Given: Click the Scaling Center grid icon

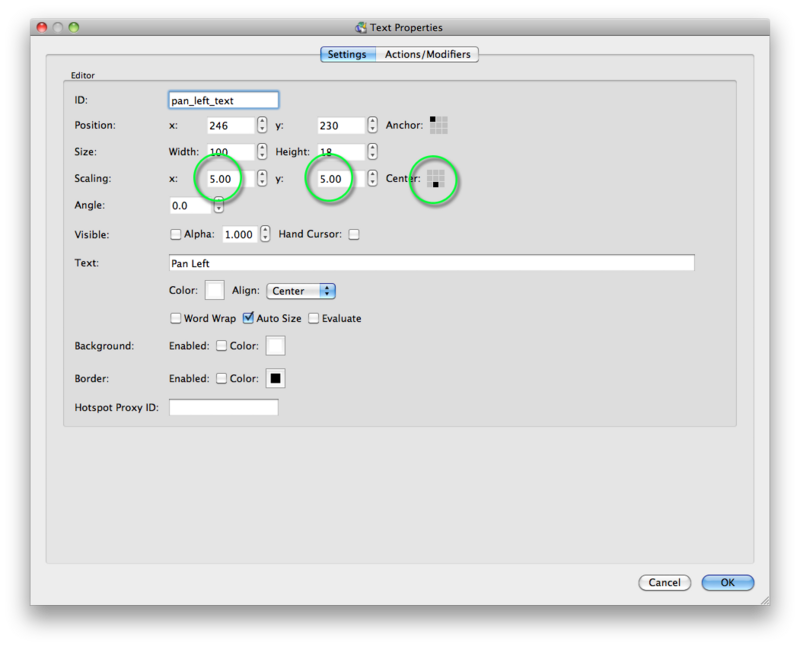Looking at the screenshot, I should 435,179.
